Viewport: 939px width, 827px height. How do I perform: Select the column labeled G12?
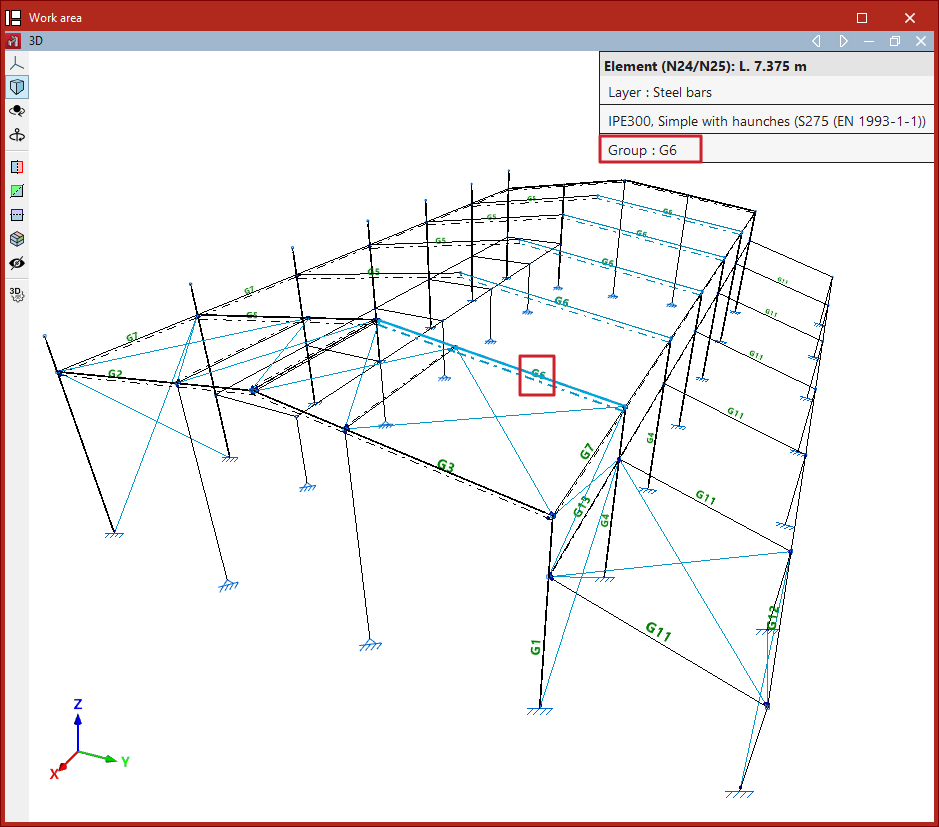[773, 617]
